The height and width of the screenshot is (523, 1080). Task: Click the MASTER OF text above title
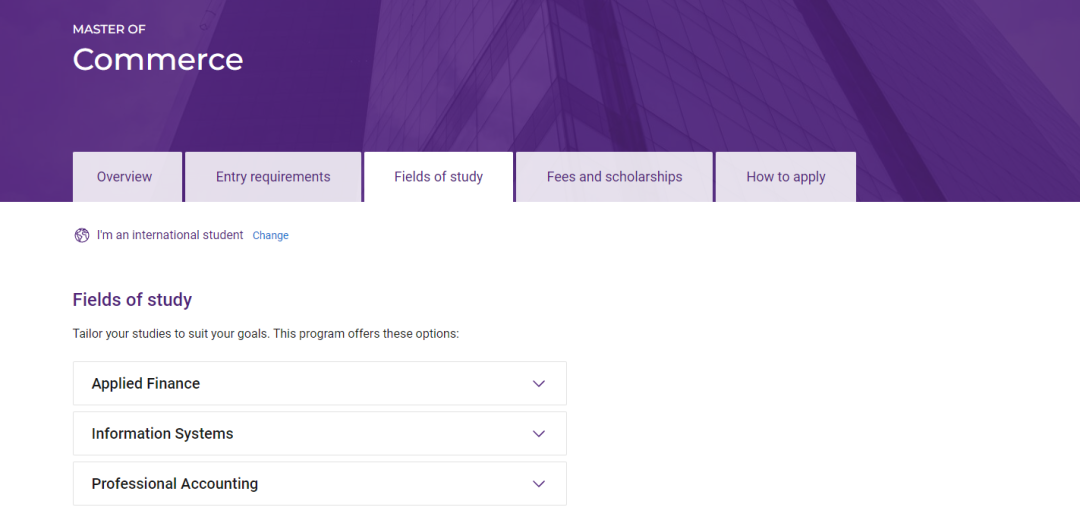coord(109,29)
